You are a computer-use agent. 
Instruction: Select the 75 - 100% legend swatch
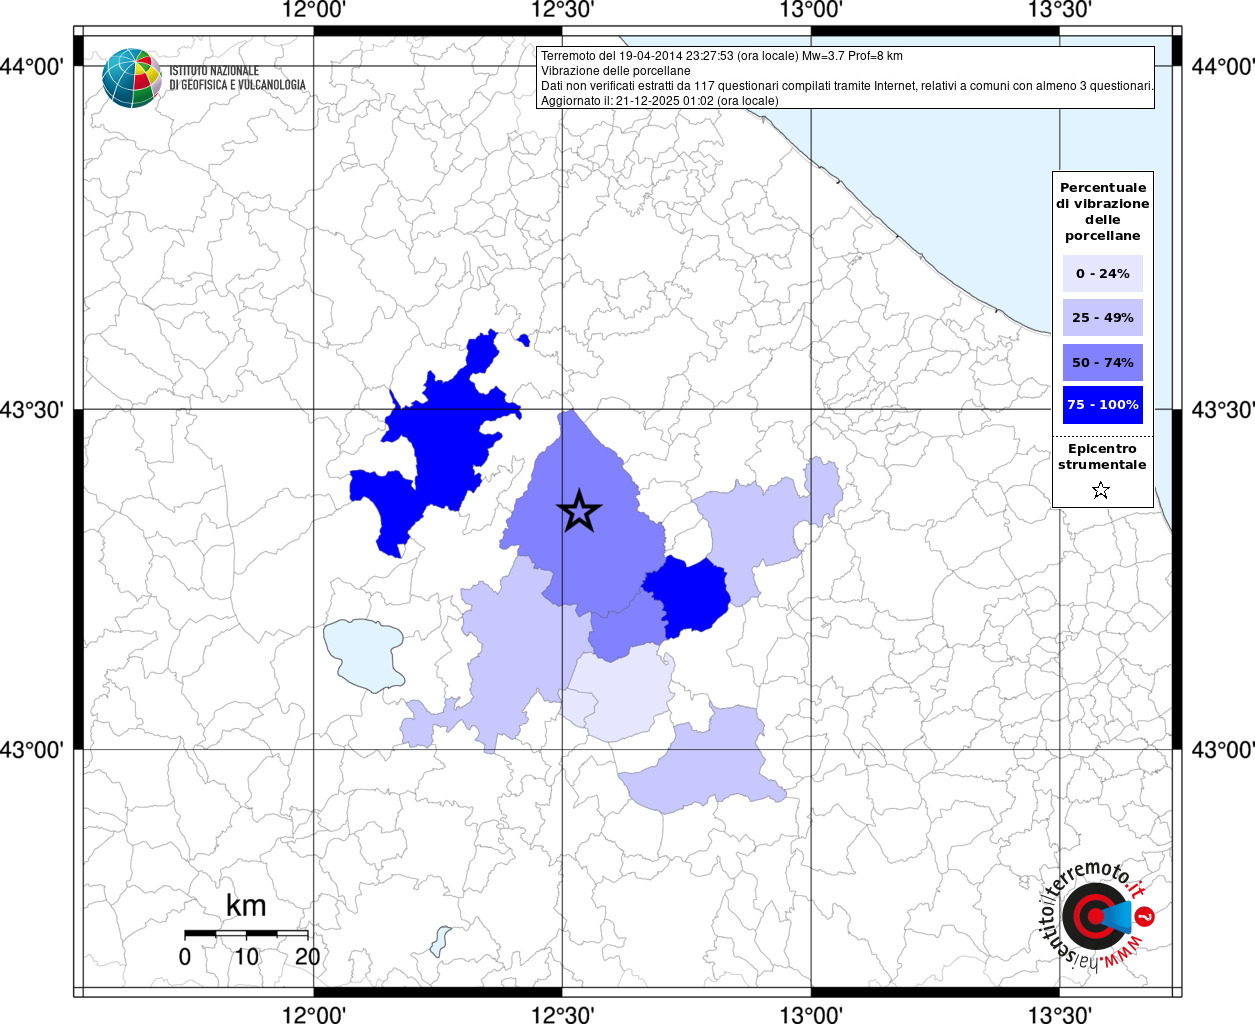point(1102,405)
